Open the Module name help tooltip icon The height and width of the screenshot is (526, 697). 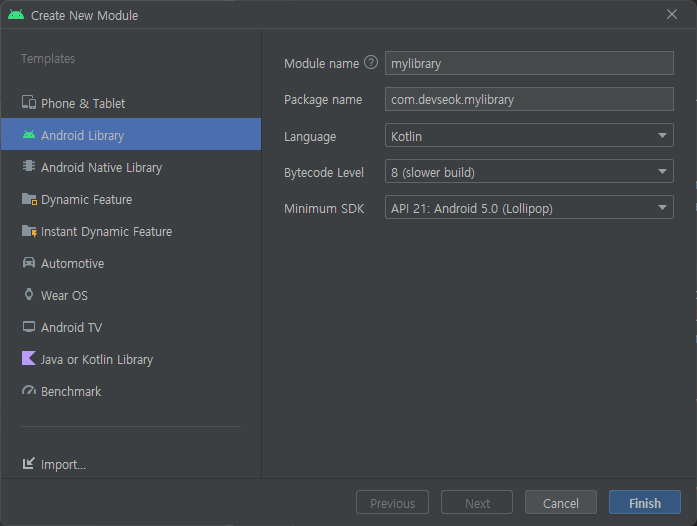pos(371,62)
